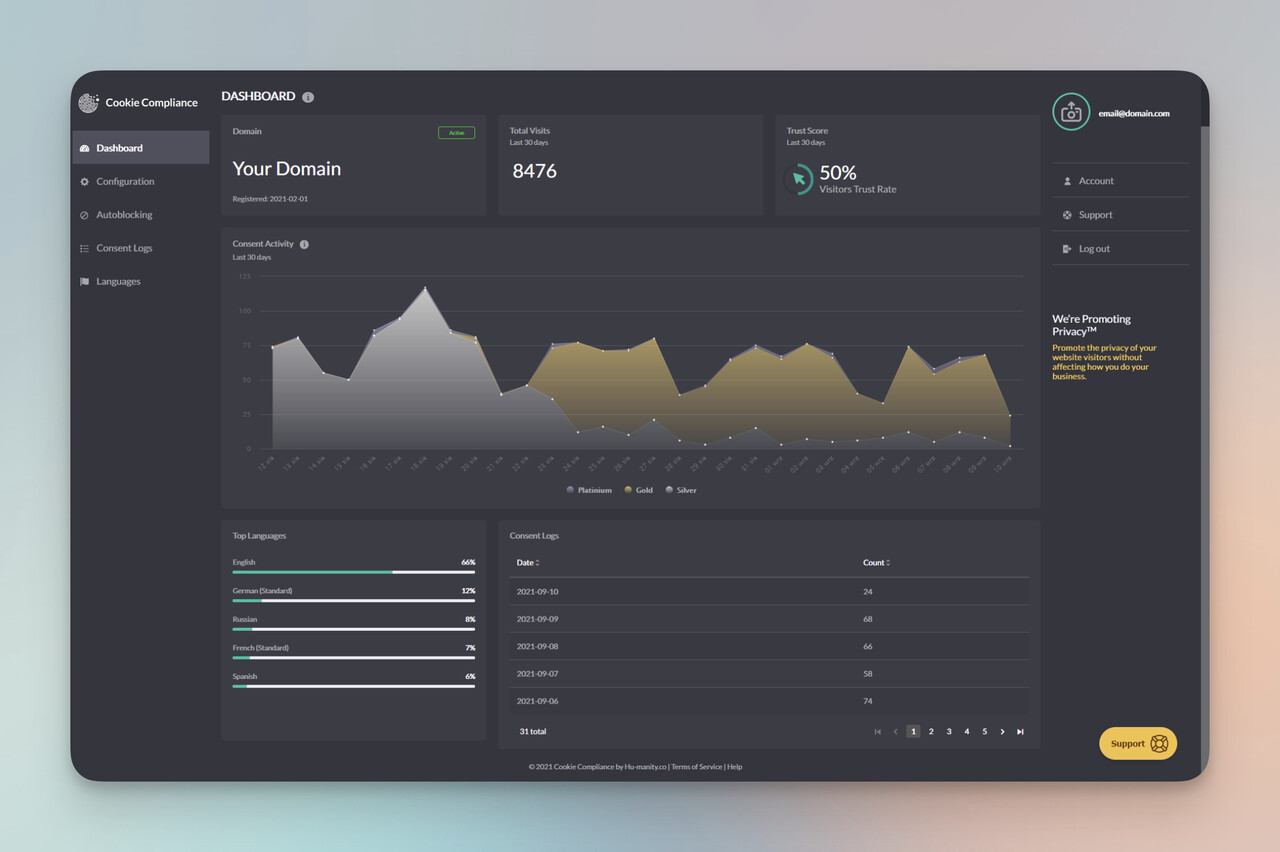The width and height of the screenshot is (1280, 852).
Task: Click the profile avatar camera icon
Action: click(x=1071, y=112)
